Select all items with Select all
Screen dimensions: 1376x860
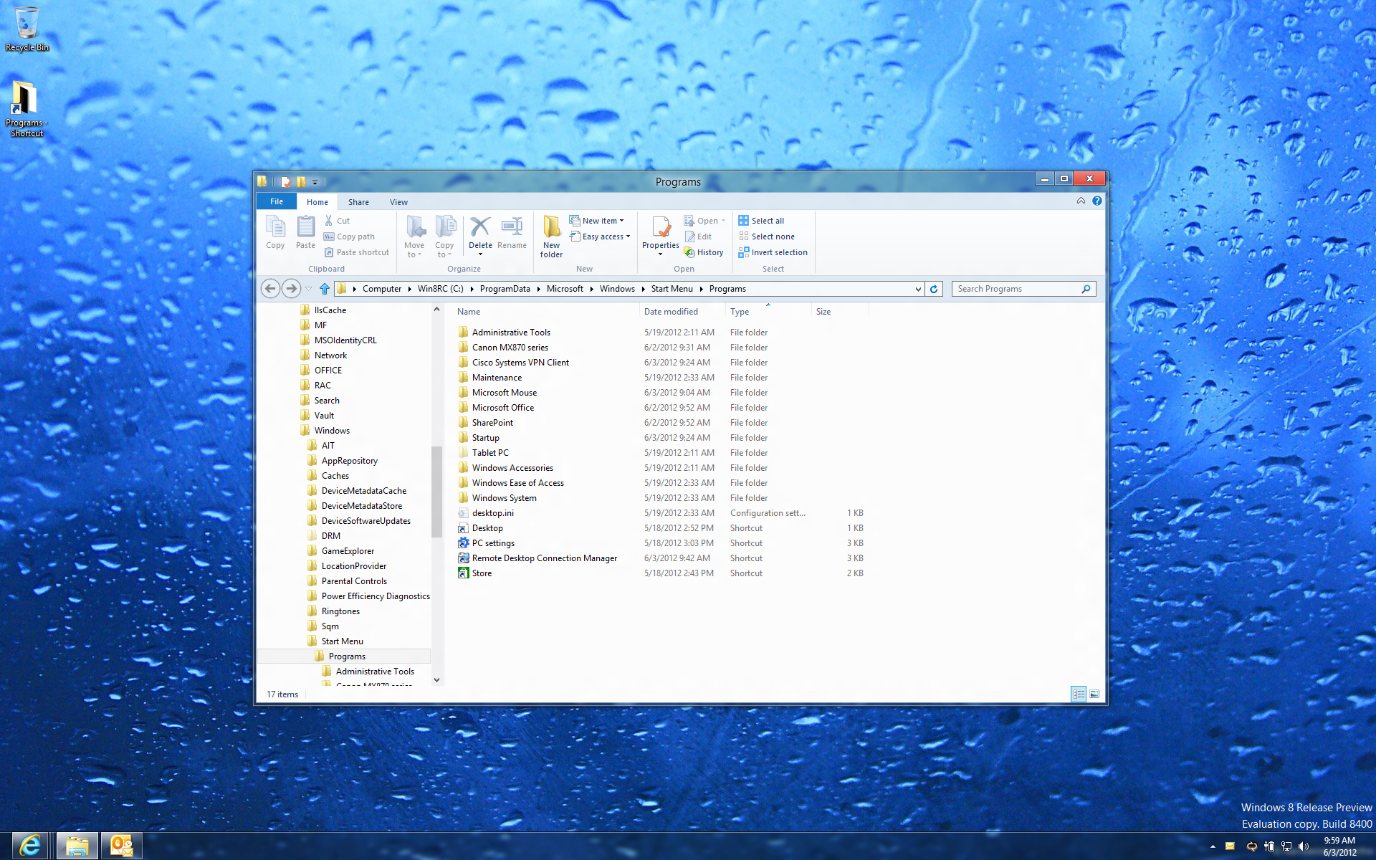pyautogui.click(x=764, y=220)
